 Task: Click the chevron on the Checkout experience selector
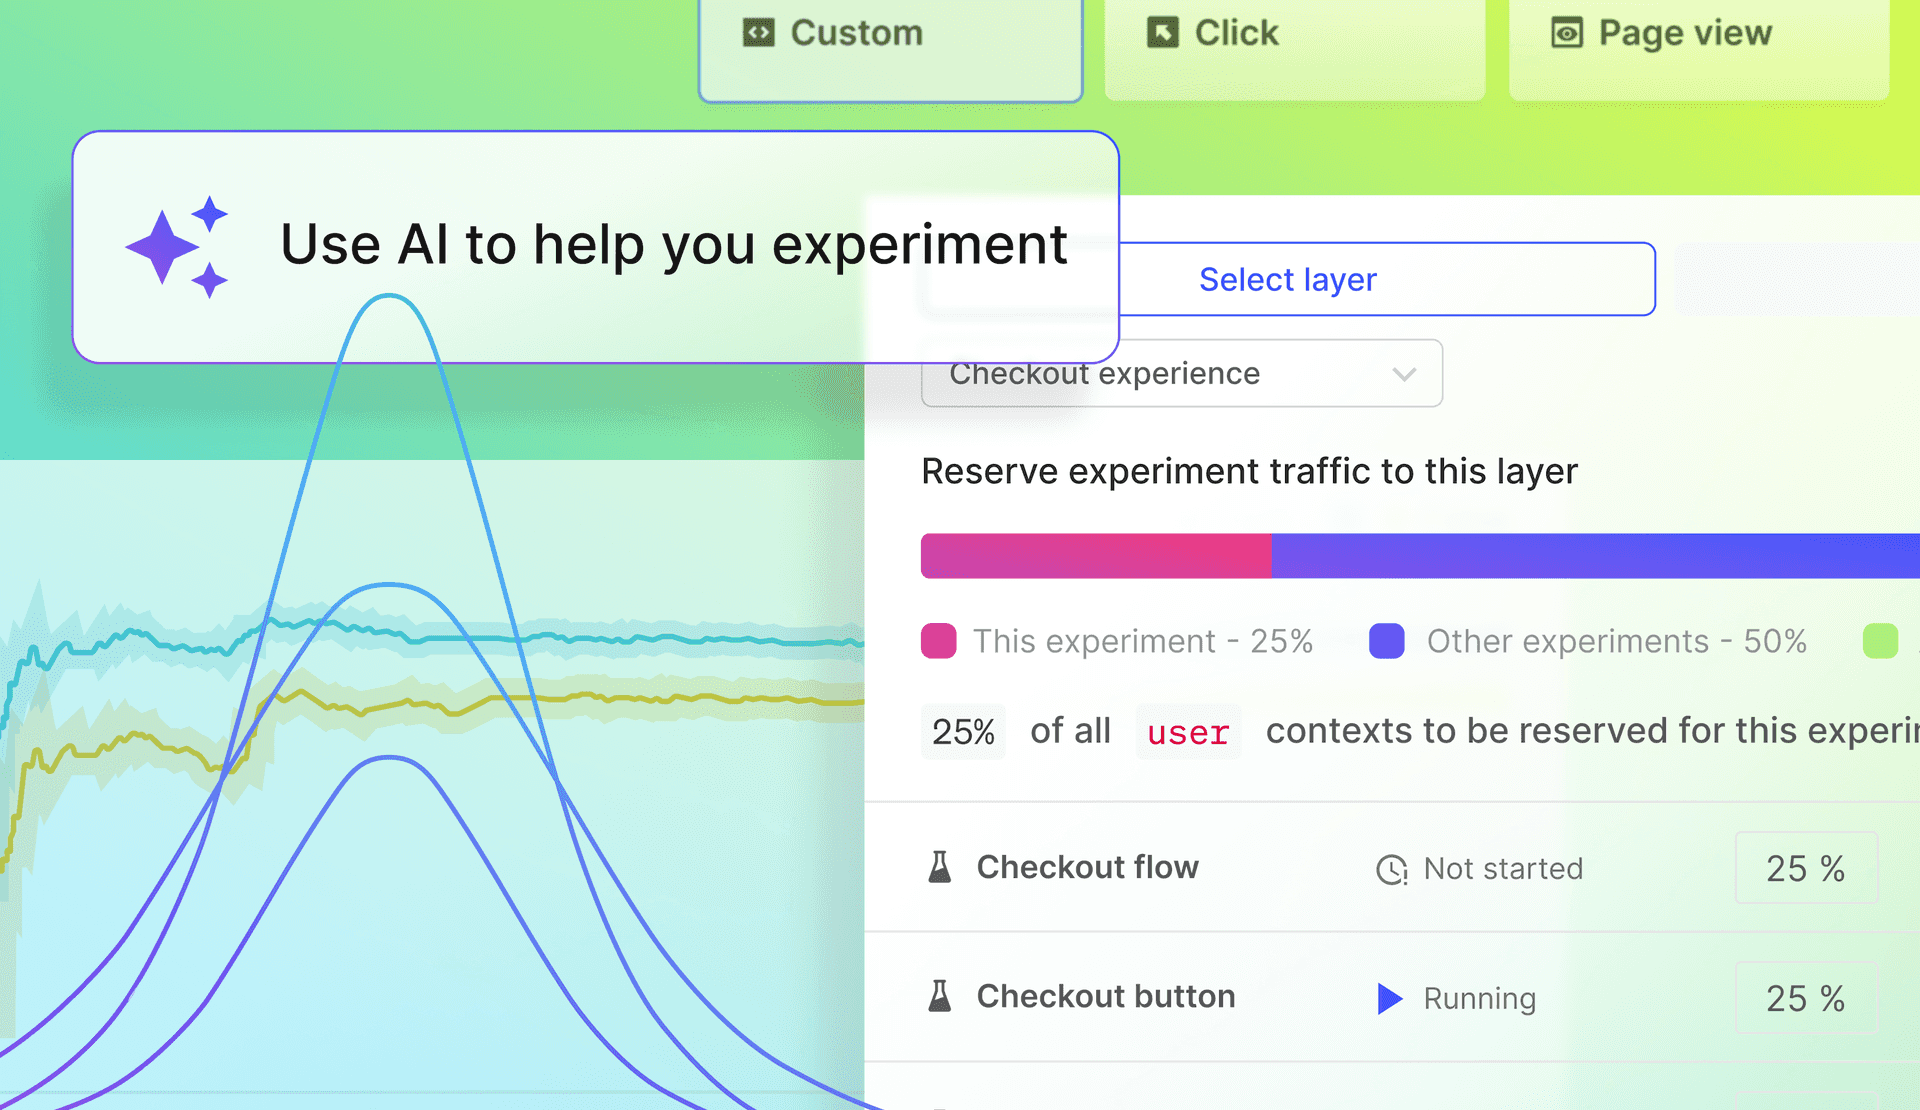pos(1405,373)
